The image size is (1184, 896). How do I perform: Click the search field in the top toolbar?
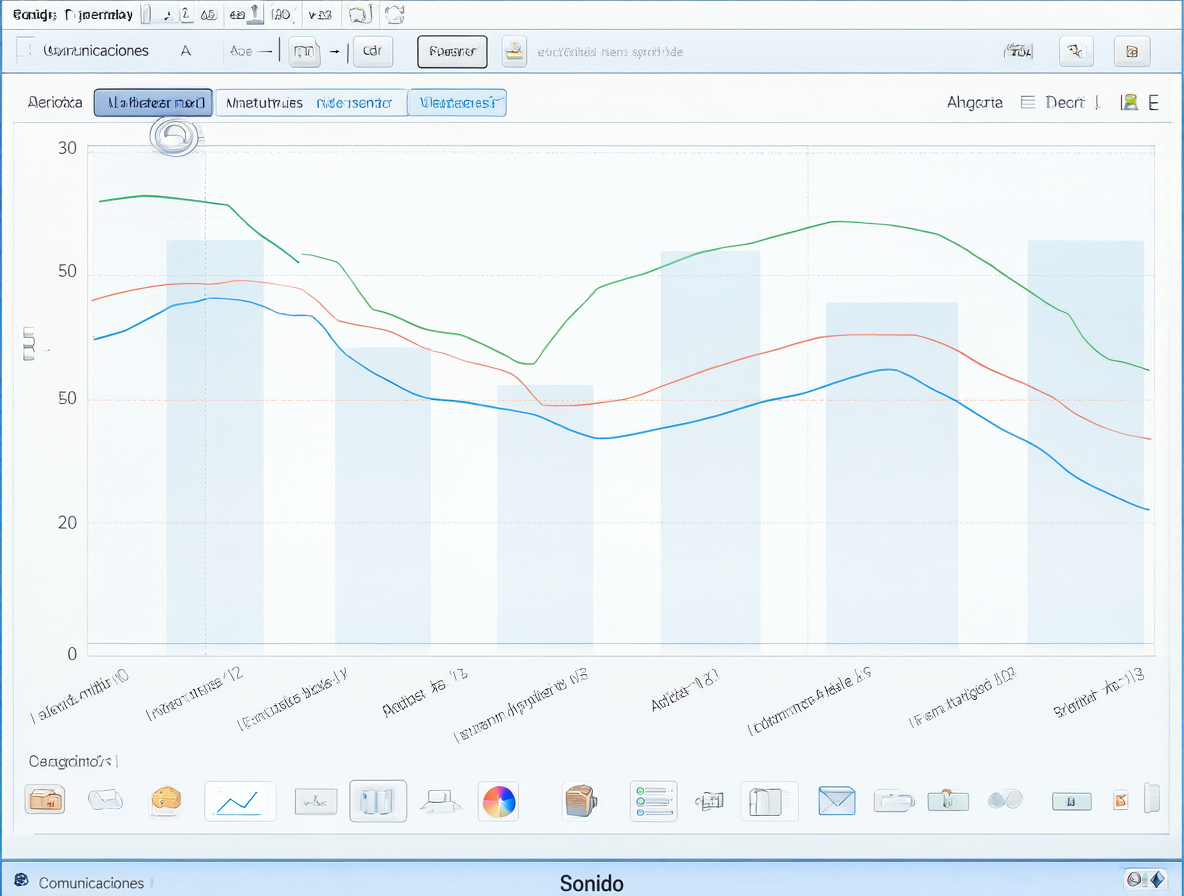click(x=610, y=52)
